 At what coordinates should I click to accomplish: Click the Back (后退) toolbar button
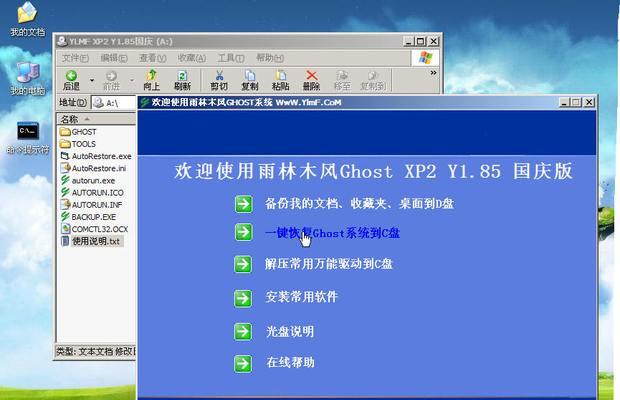(x=71, y=80)
